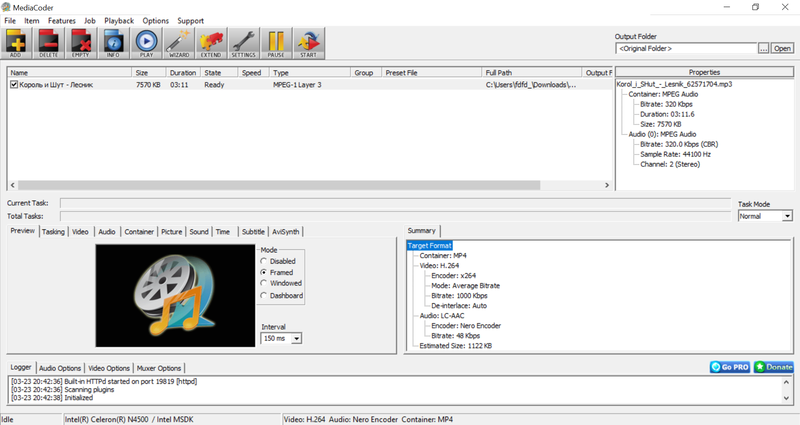The height and width of the screenshot is (425, 800).
Task: Click the Output Folder input field
Action: tap(686, 48)
